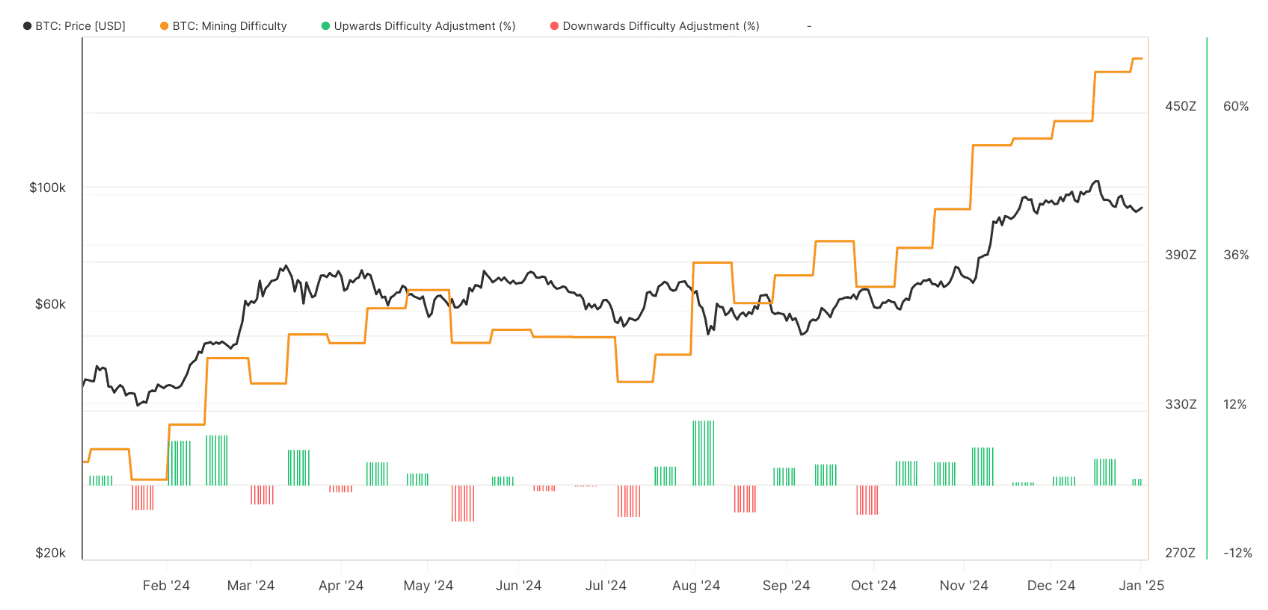Viewport: 1268px width, 610px height.
Task: Click the orange Mining Difficulty legend dot
Action: coord(164,26)
